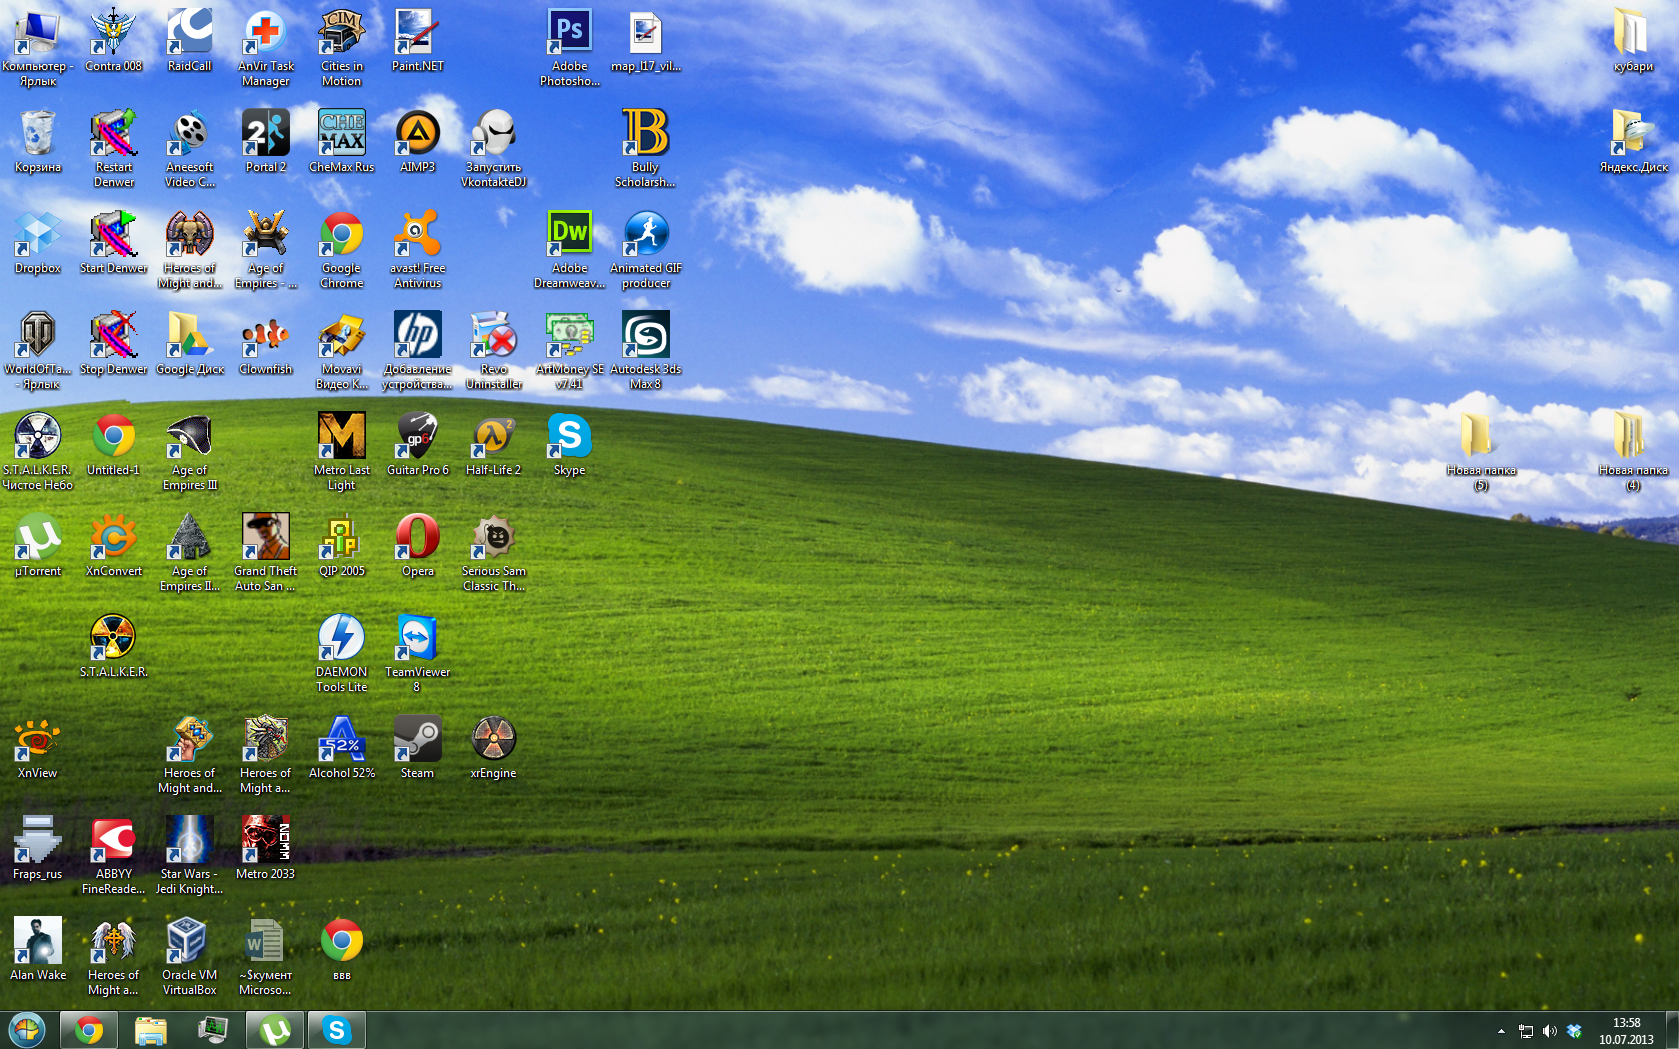The width and height of the screenshot is (1679, 1049).
Task: Open Half-Life 2 desktop shortcut
Action: click(x=494, y=444)
